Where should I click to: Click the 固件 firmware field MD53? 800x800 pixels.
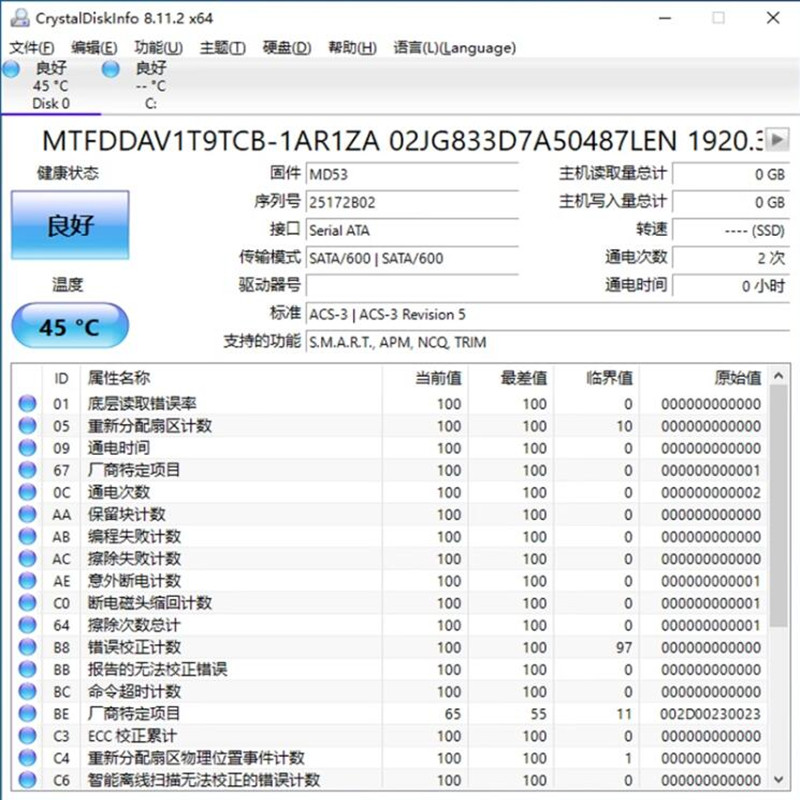pos(410,174)
